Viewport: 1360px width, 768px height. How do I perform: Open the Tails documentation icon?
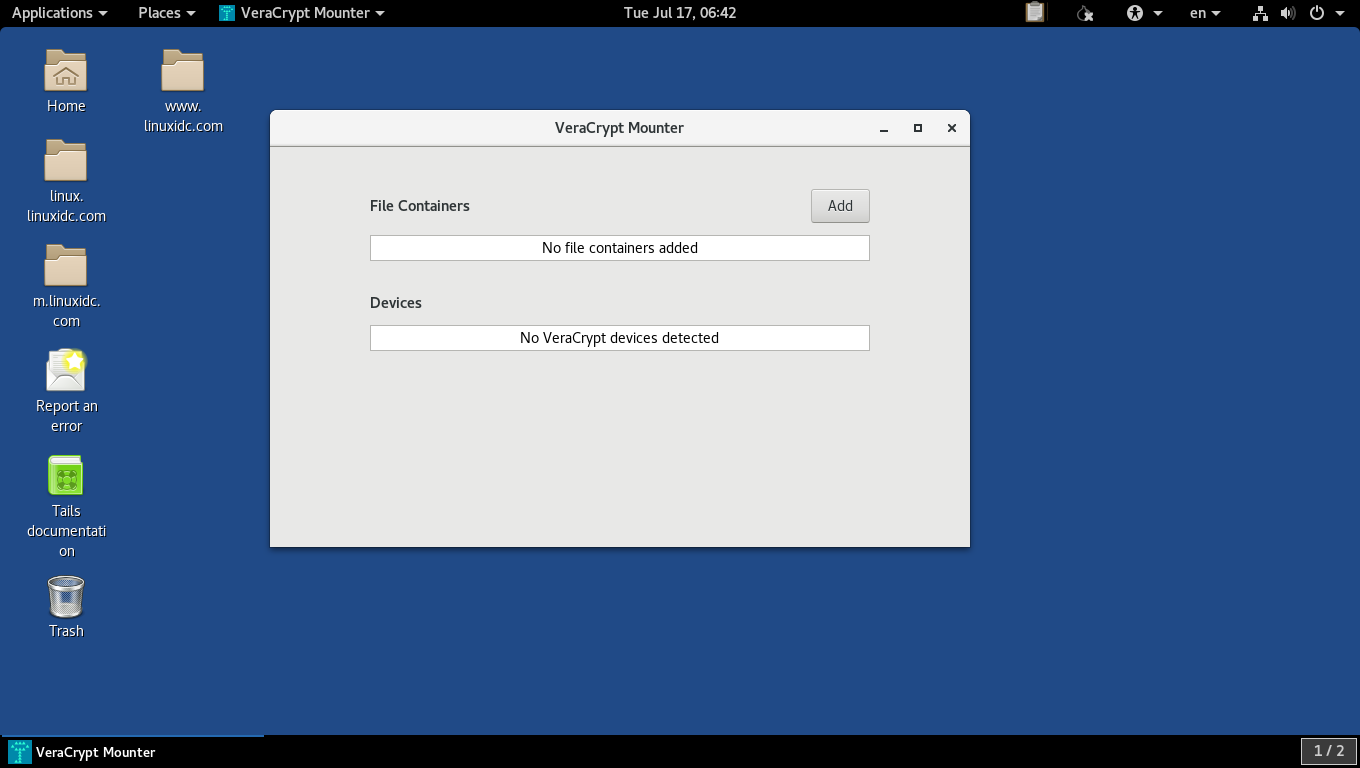pos(66,476)
